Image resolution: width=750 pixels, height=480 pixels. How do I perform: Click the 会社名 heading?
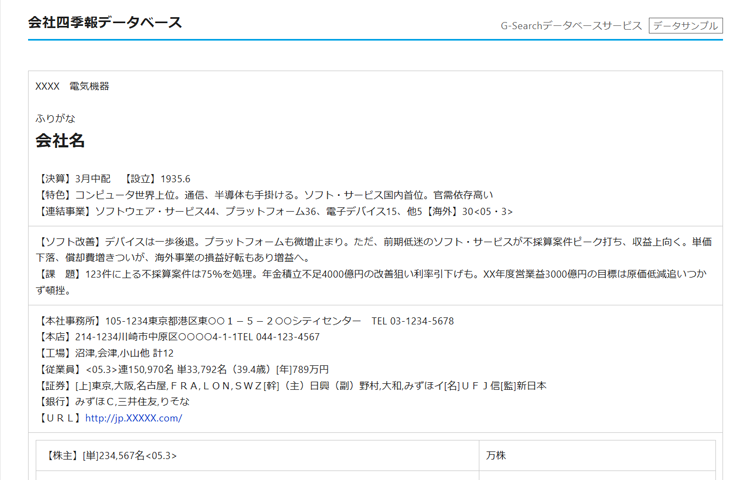click(60, 141)
